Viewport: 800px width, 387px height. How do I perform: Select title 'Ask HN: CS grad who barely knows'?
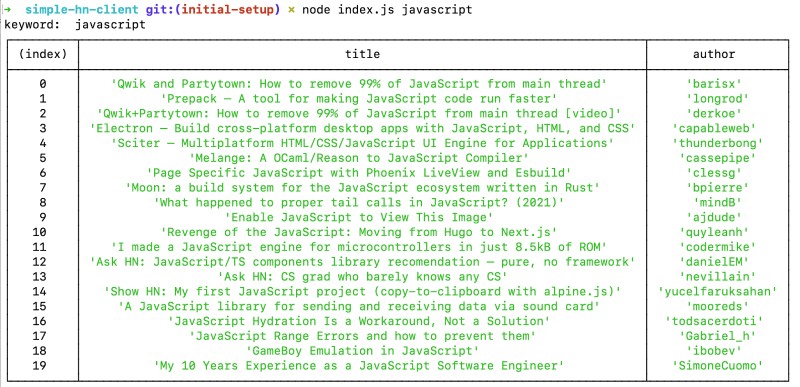click(x=362, y=276)
